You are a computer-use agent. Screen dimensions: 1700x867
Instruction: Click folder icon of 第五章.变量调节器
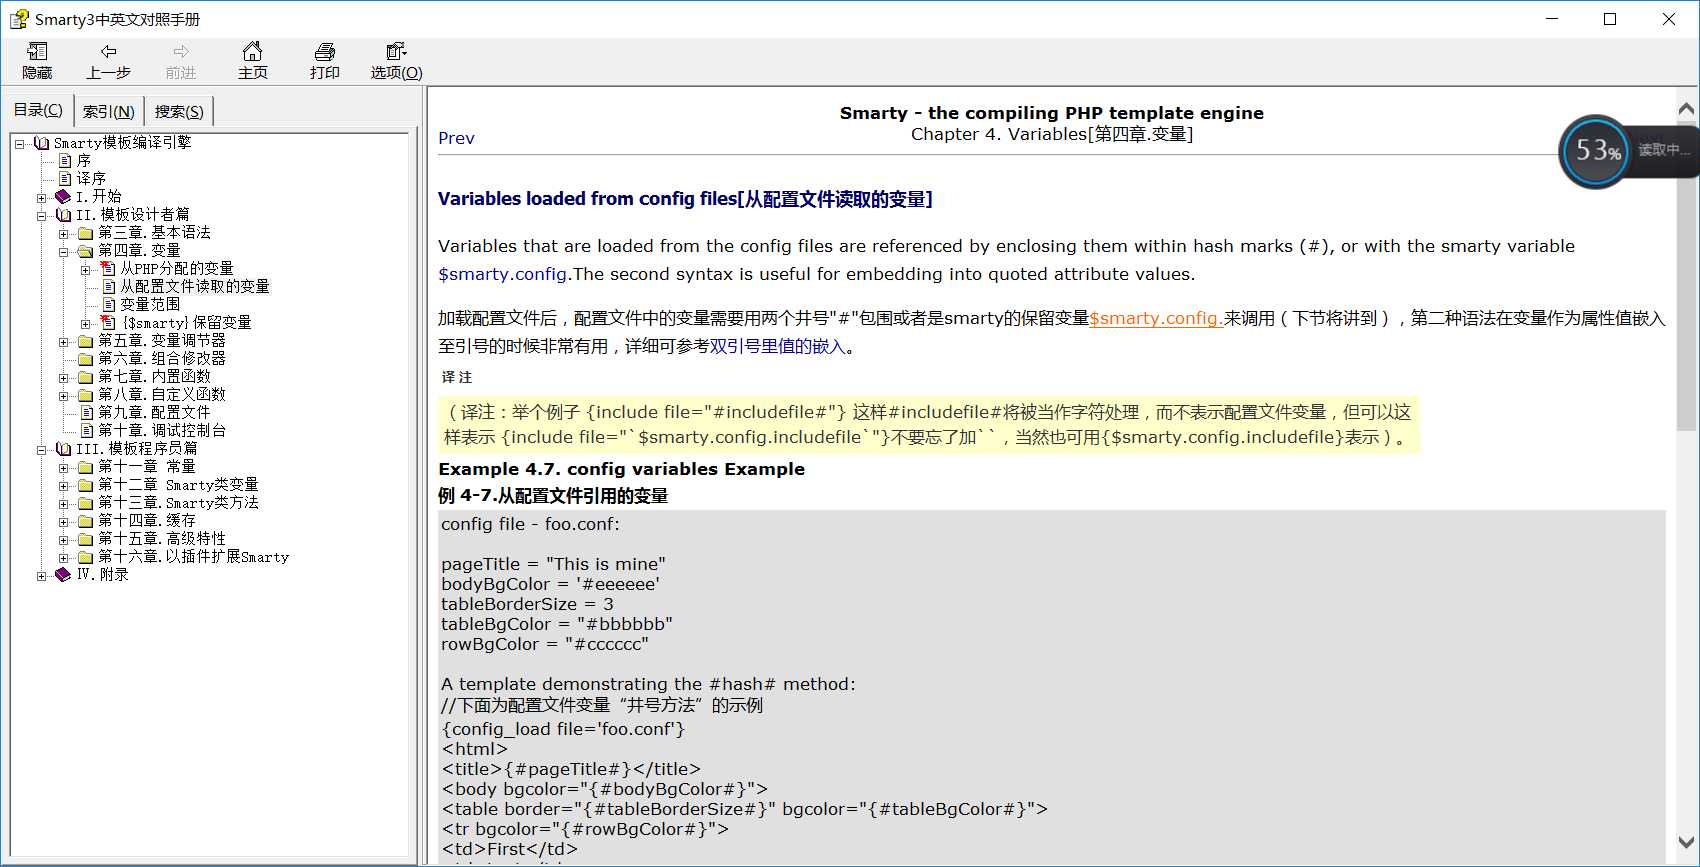(x=86, y=341)
